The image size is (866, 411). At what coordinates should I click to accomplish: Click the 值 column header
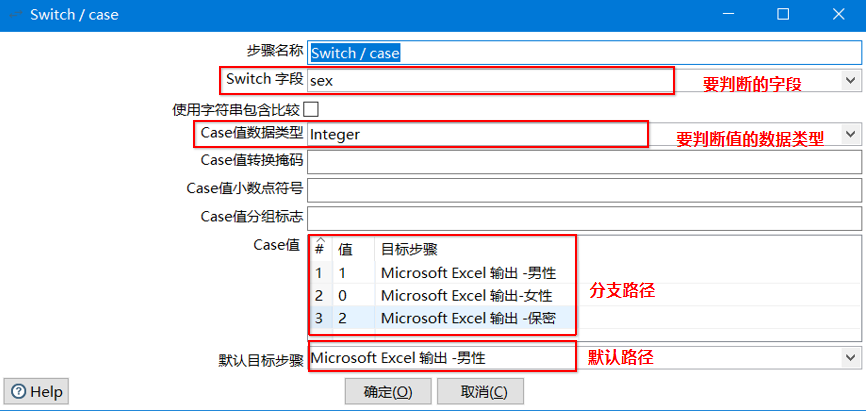pyautogui.click(x=353, y=249)
